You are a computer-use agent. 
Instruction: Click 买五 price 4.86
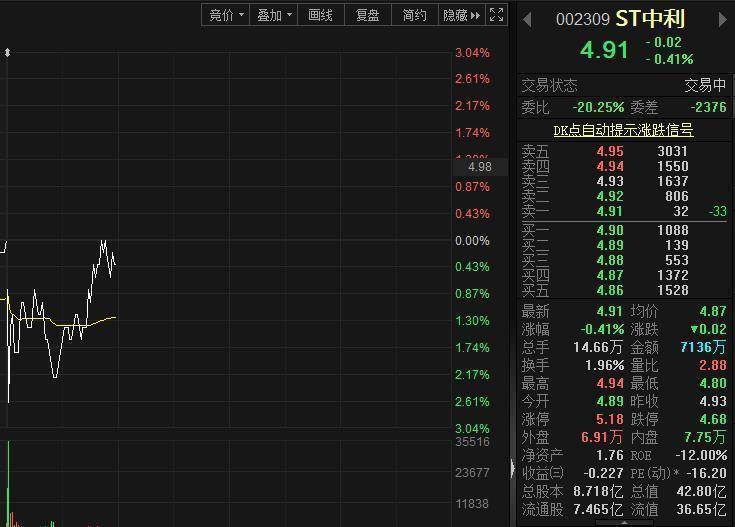click(610, 290)
